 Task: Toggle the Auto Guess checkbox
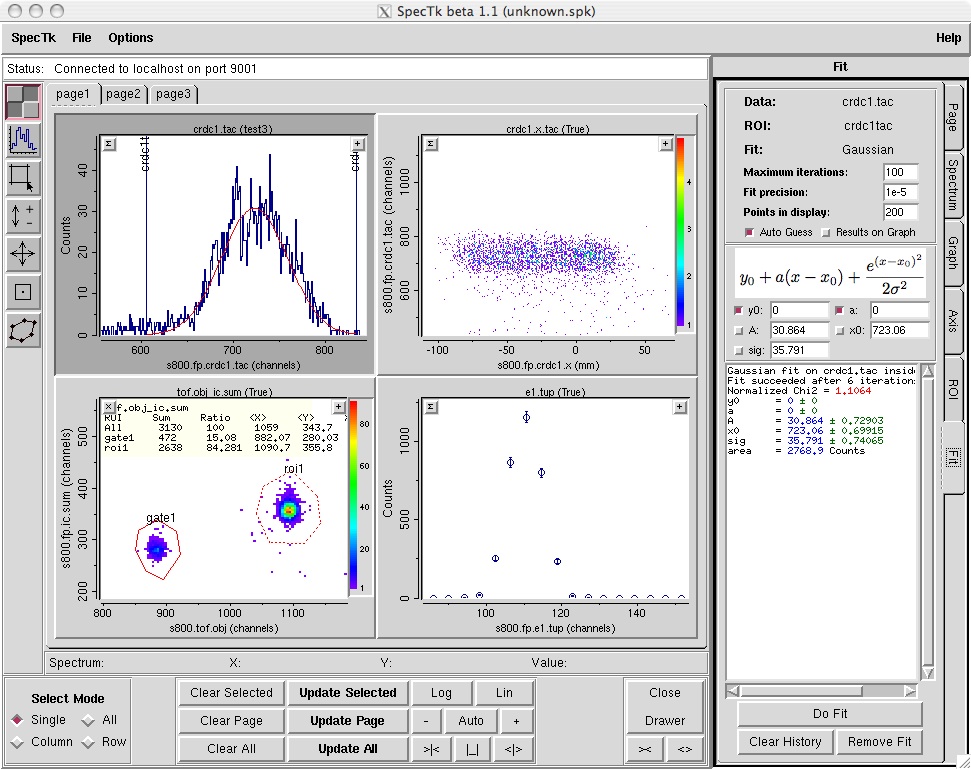pos(750,232)
